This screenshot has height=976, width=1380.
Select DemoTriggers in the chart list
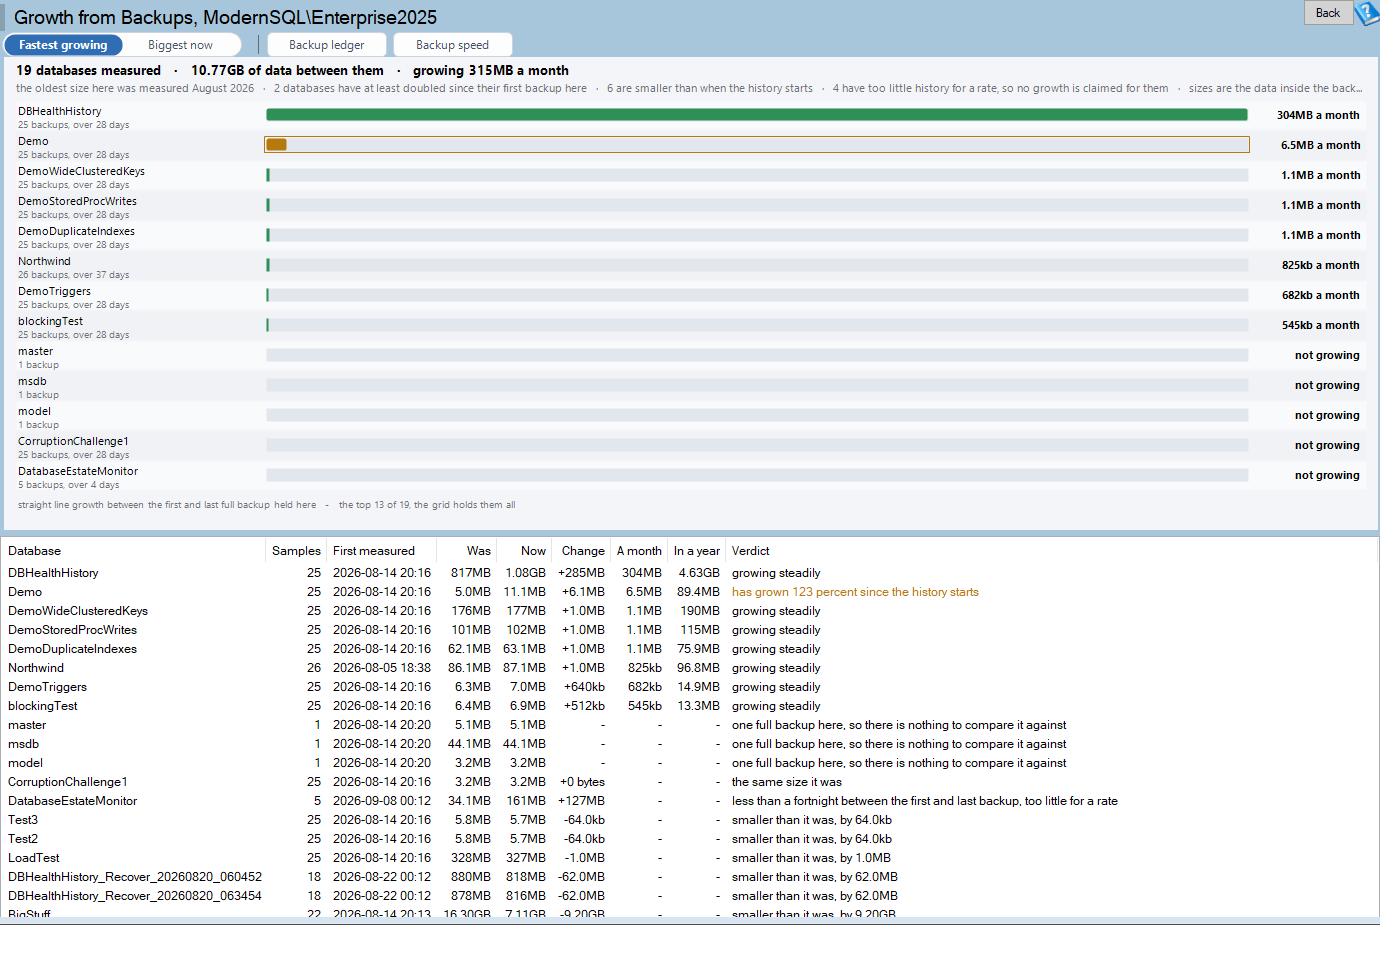(54, 291)
